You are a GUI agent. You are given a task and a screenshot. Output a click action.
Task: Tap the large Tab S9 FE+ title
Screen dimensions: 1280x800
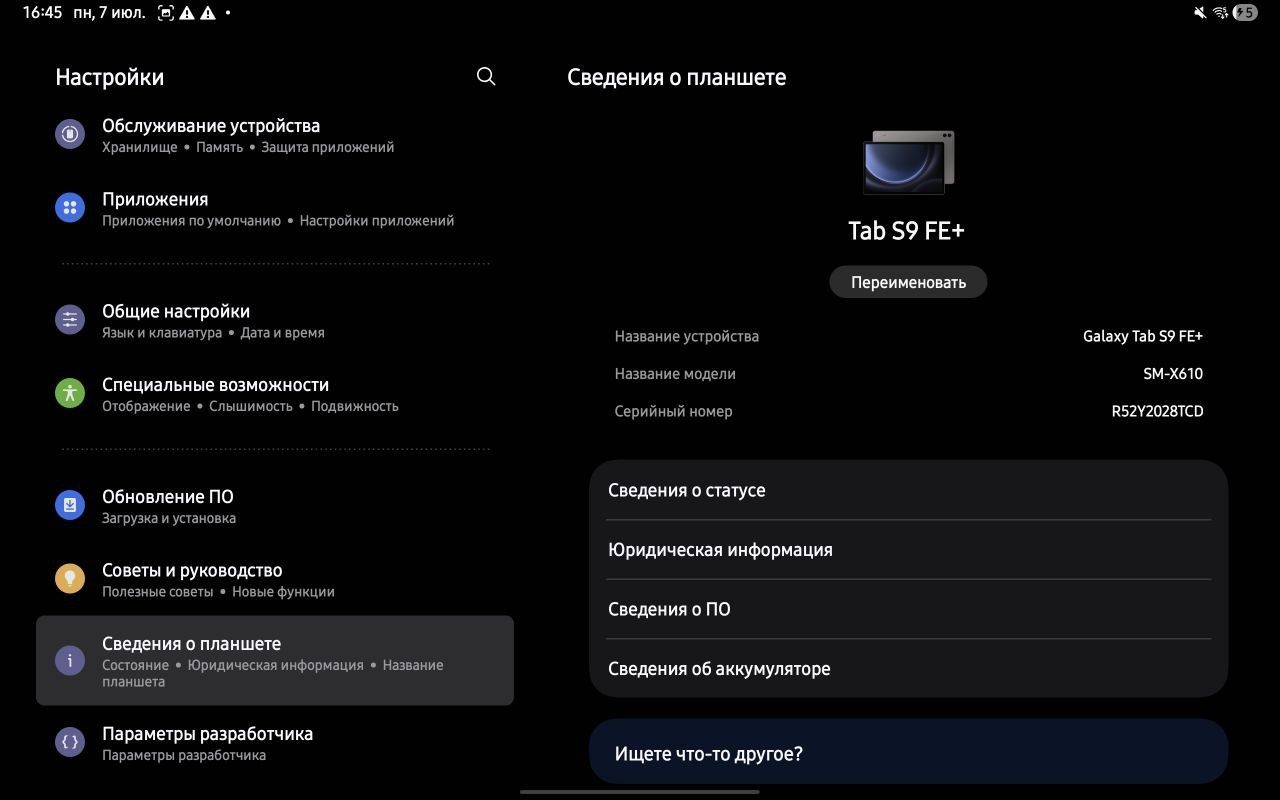[907, 230]
